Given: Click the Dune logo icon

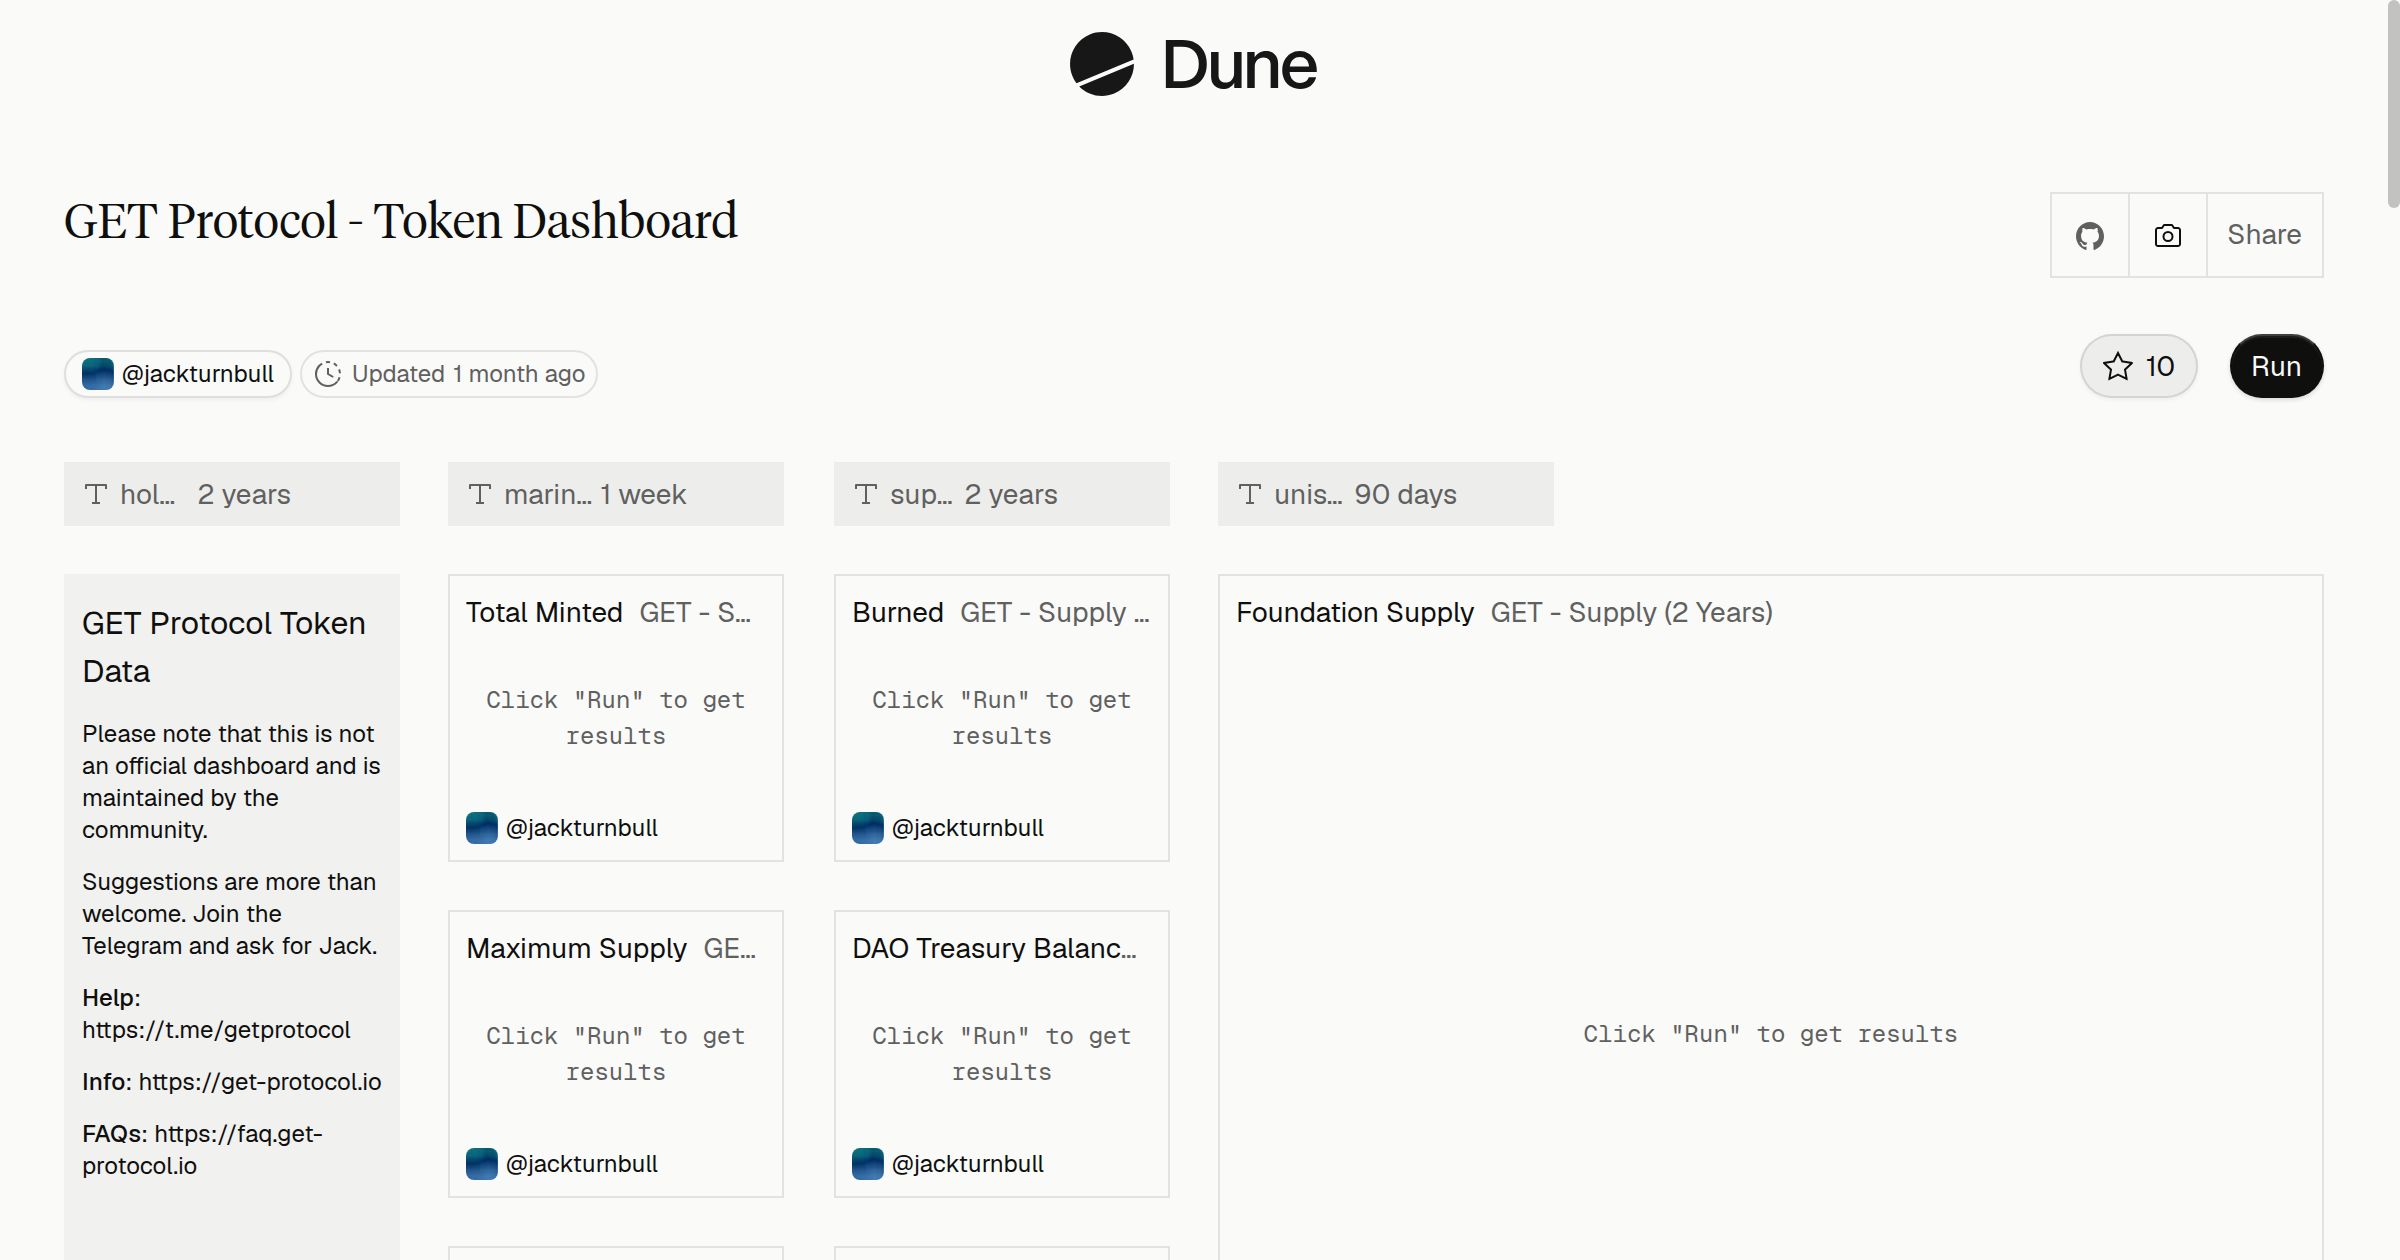Looking at the screenshot, I should click(1101, 64).
